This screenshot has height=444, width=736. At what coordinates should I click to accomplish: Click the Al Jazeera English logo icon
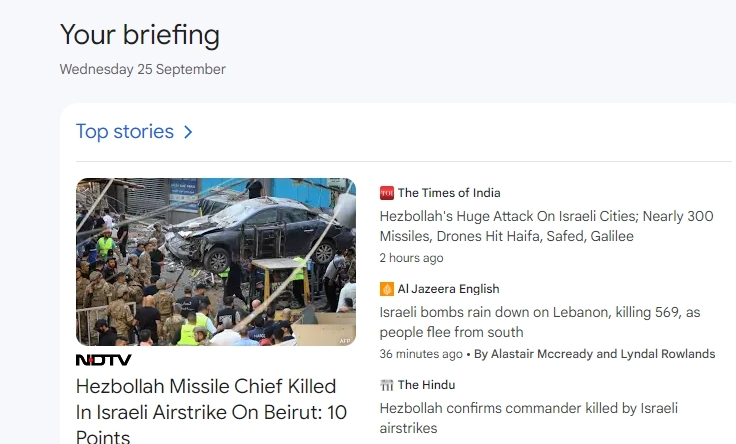[x=387, y=289]
